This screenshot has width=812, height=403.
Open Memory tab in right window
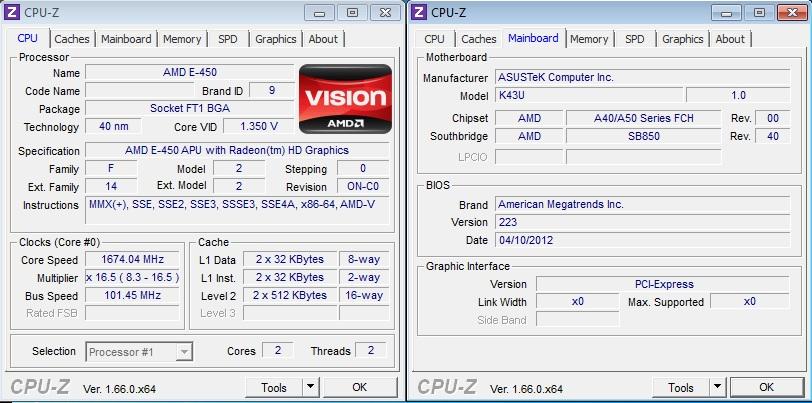tap(589, 39)
